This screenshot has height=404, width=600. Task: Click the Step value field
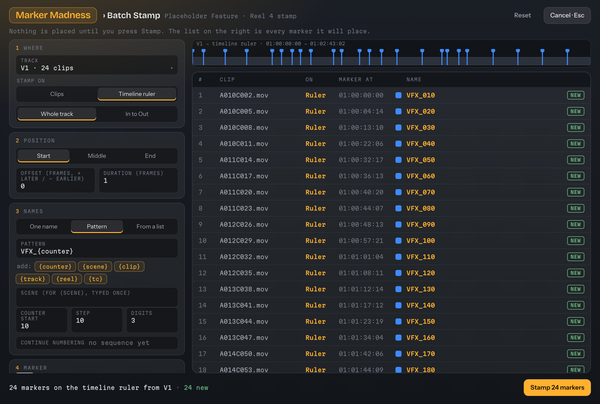[x=97, y=320]
